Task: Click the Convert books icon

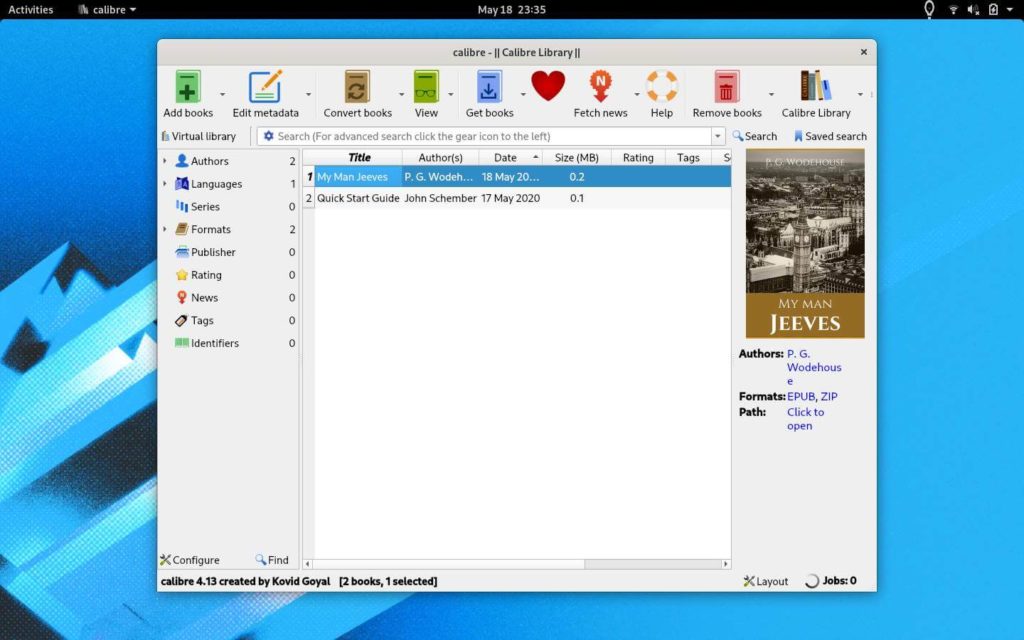Action: (357, 88)
